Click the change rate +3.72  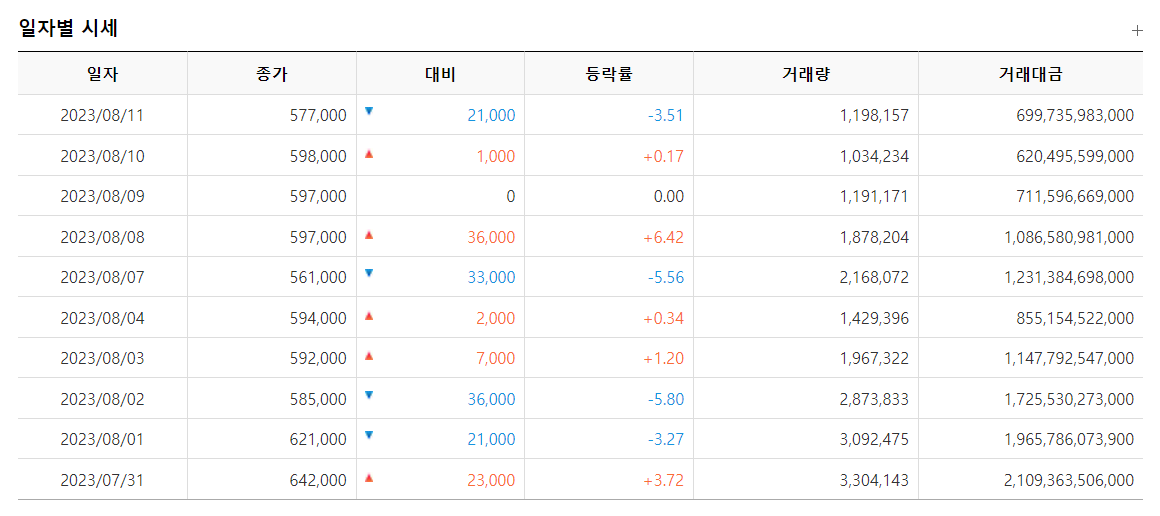663,480
